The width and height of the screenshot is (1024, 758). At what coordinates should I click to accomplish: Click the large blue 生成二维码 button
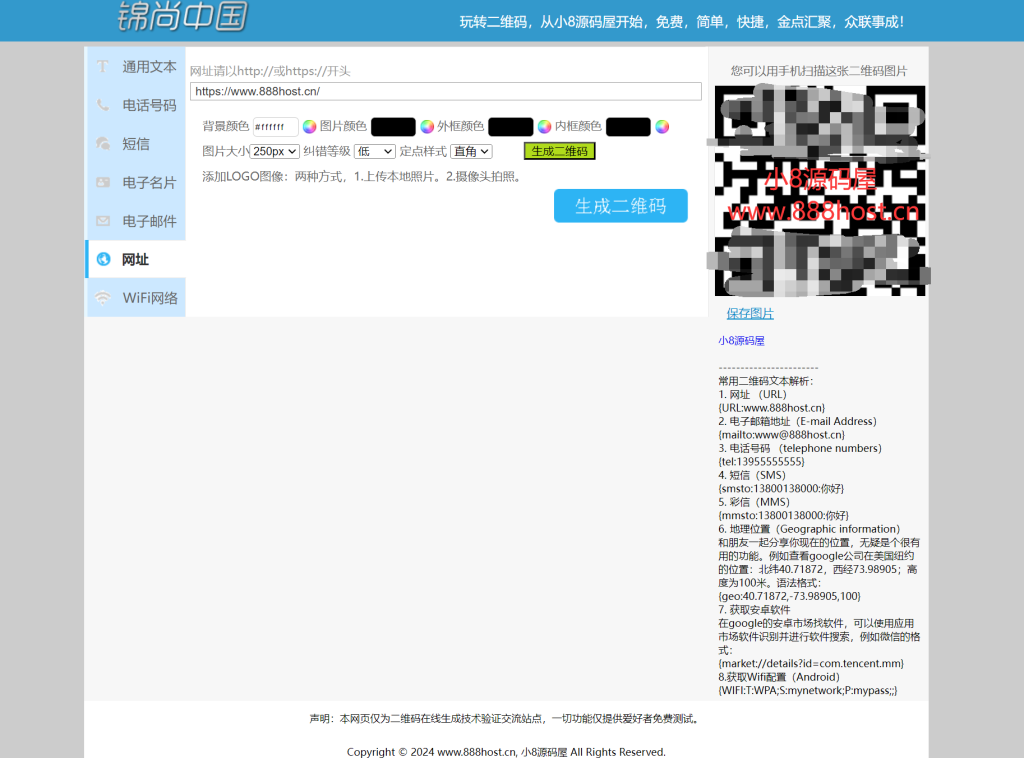[x=620, y=206]
